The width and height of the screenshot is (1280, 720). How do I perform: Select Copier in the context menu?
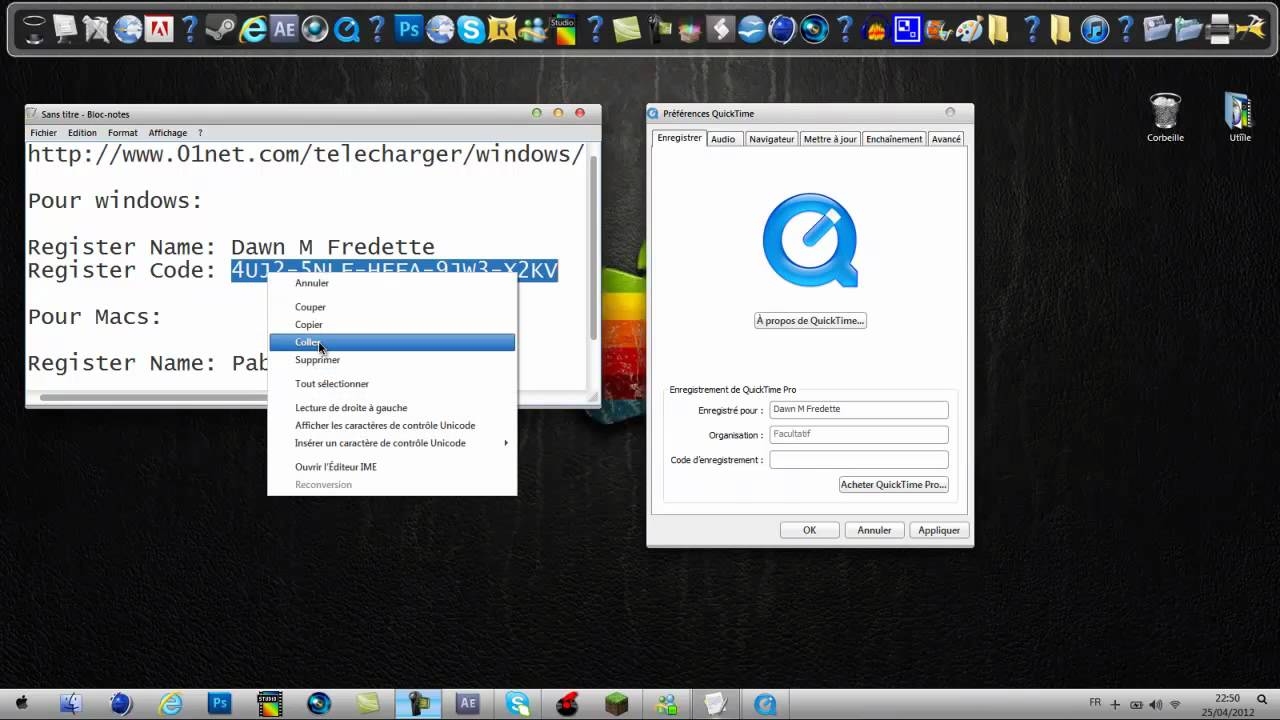pos(392,324)
